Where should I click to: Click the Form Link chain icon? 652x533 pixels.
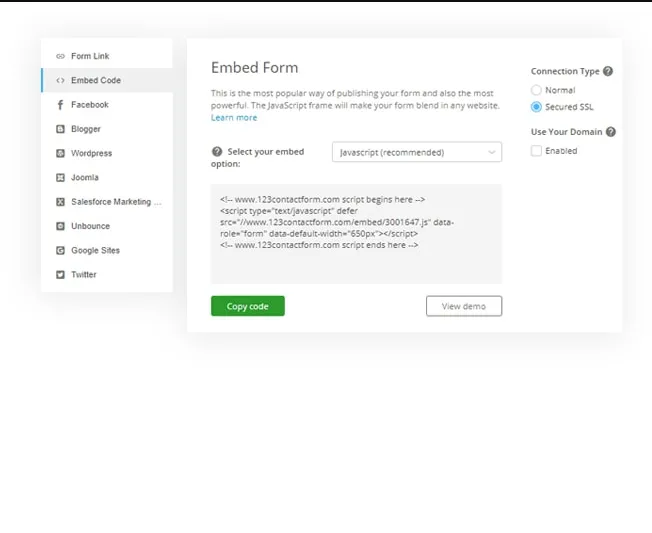60,56
